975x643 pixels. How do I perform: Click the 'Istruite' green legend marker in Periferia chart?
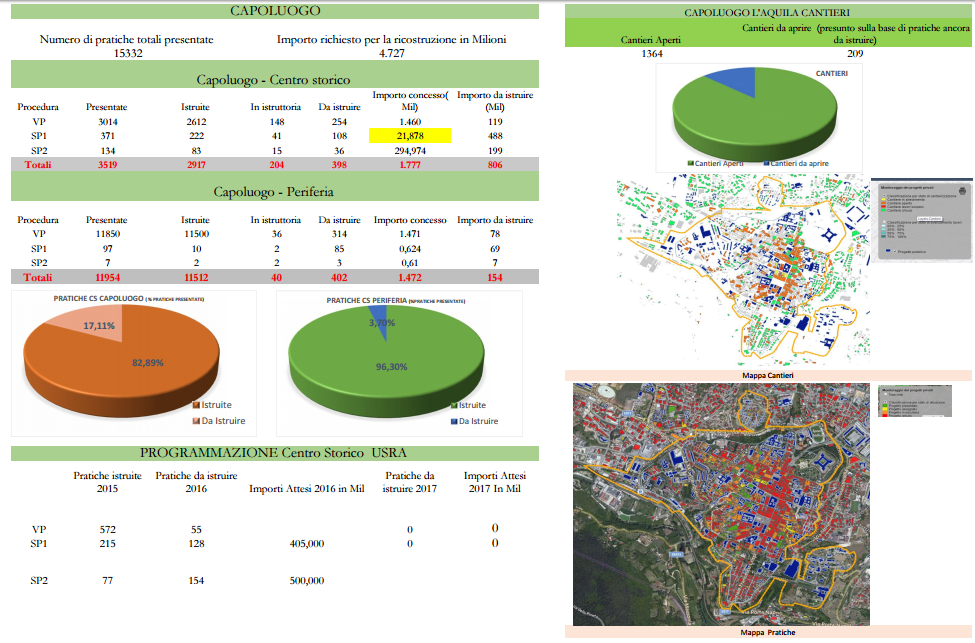(x=456, y=405)
